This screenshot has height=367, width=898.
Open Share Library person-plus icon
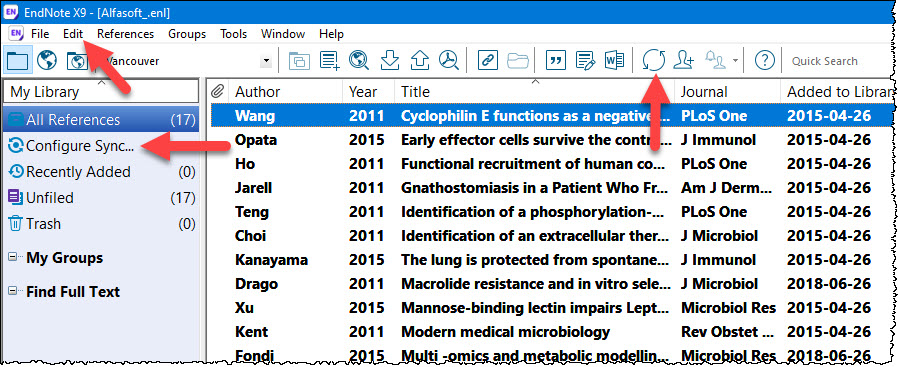point(684,60)
